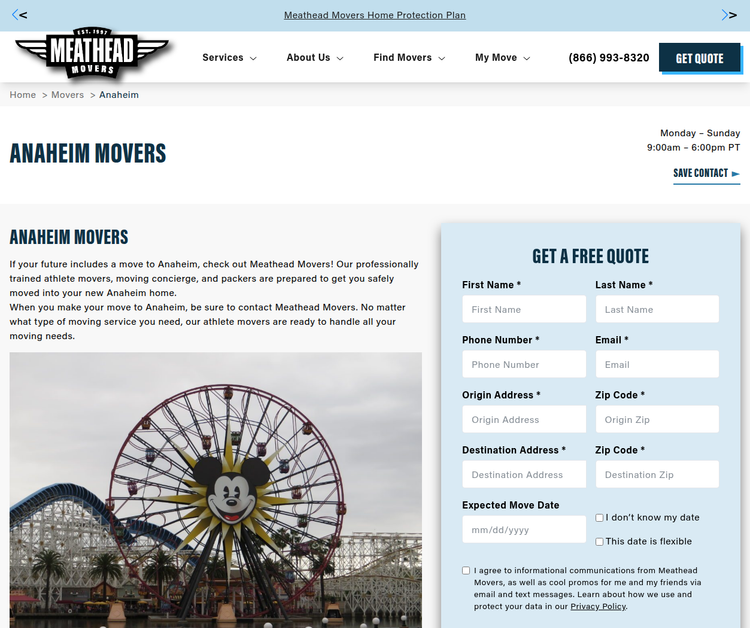Expand the About Us menu chevron
This screenshot has width=750, height=628.
click(340, 58)
